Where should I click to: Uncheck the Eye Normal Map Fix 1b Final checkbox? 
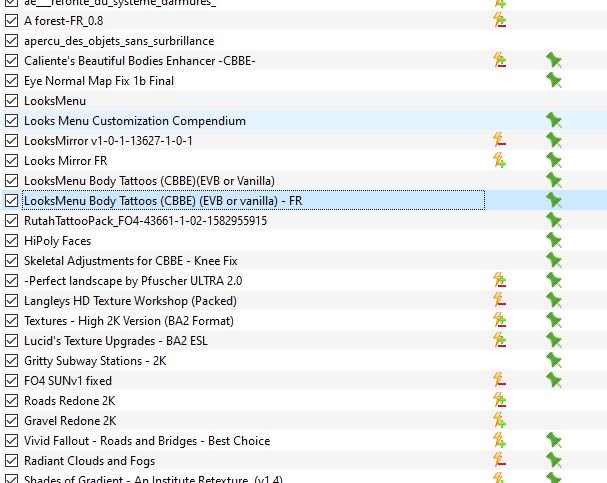(x=11, y=80)
